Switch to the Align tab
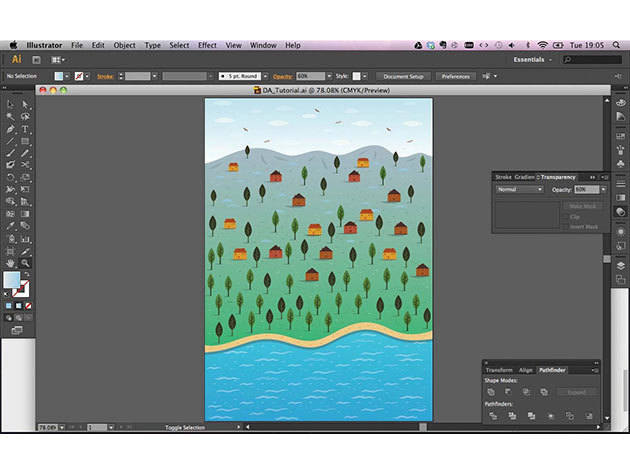The image size is (630, 473). (x=526, y=370)
